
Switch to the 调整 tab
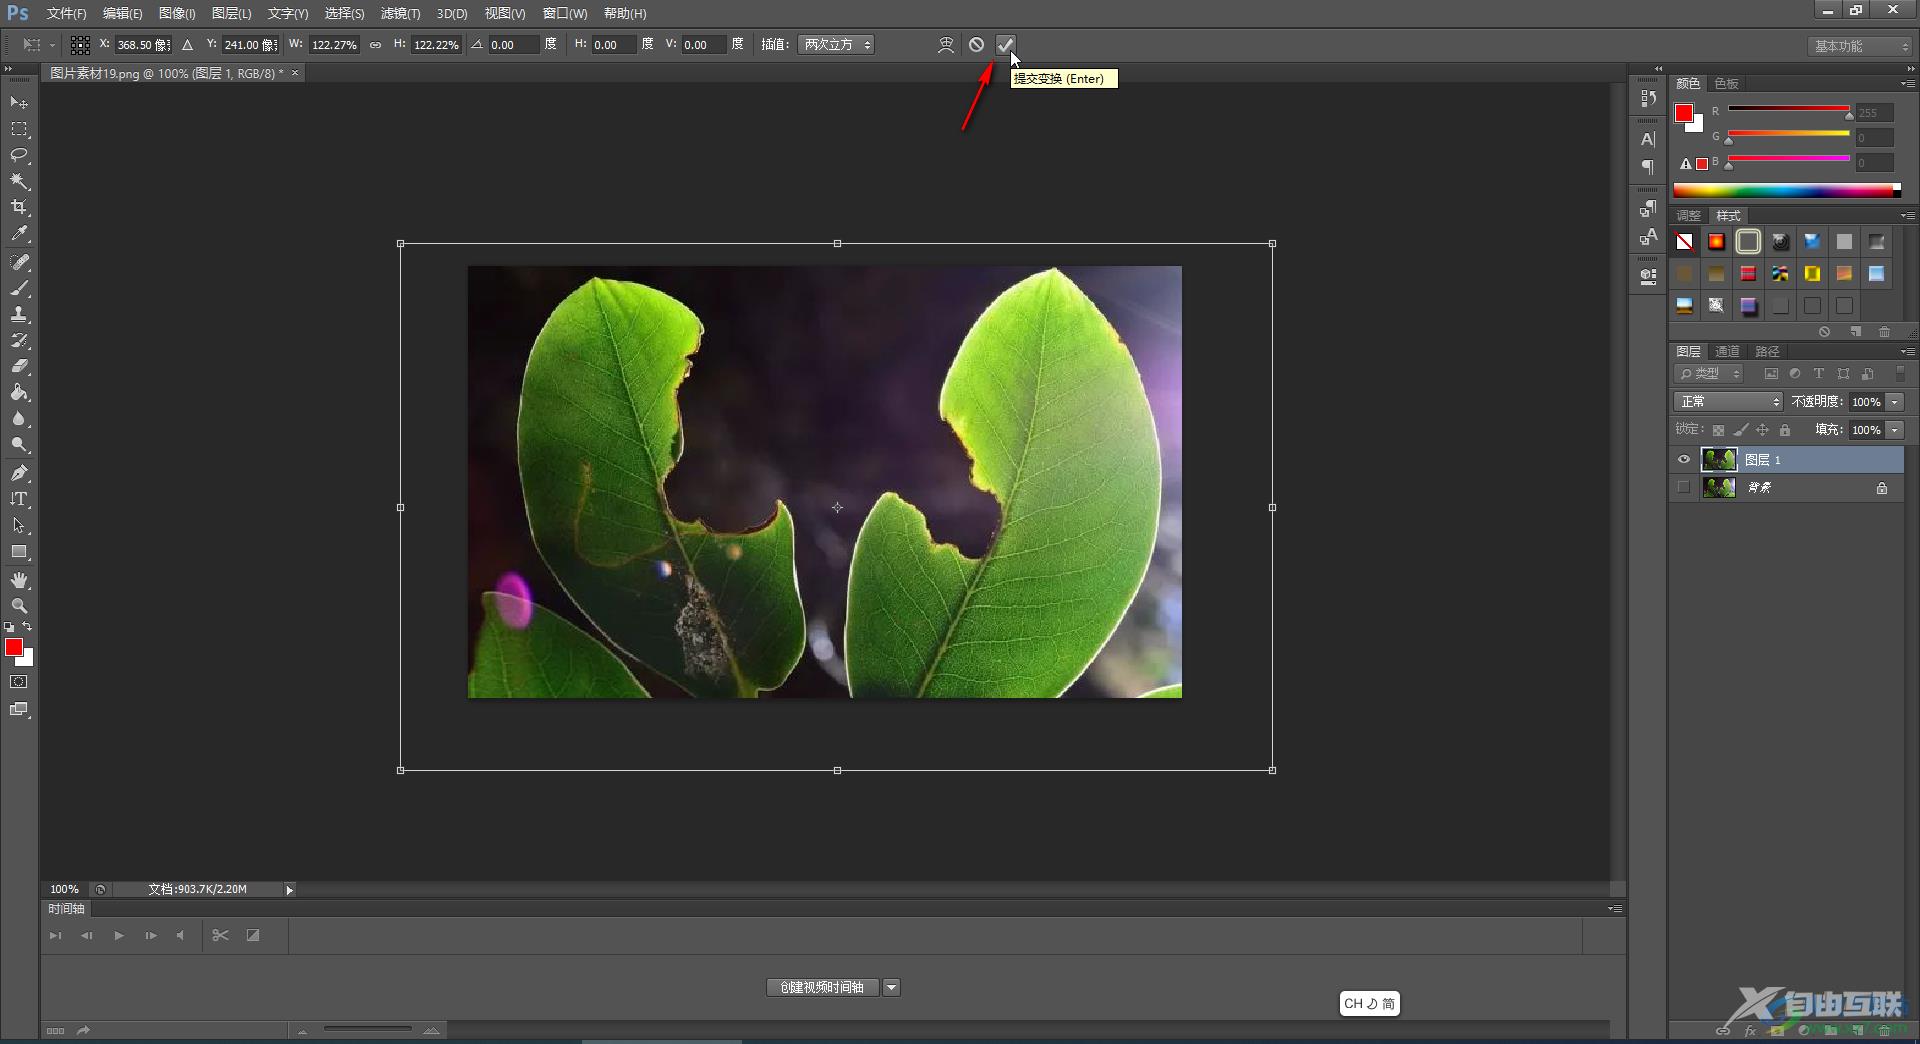[x=1688, y=215]
